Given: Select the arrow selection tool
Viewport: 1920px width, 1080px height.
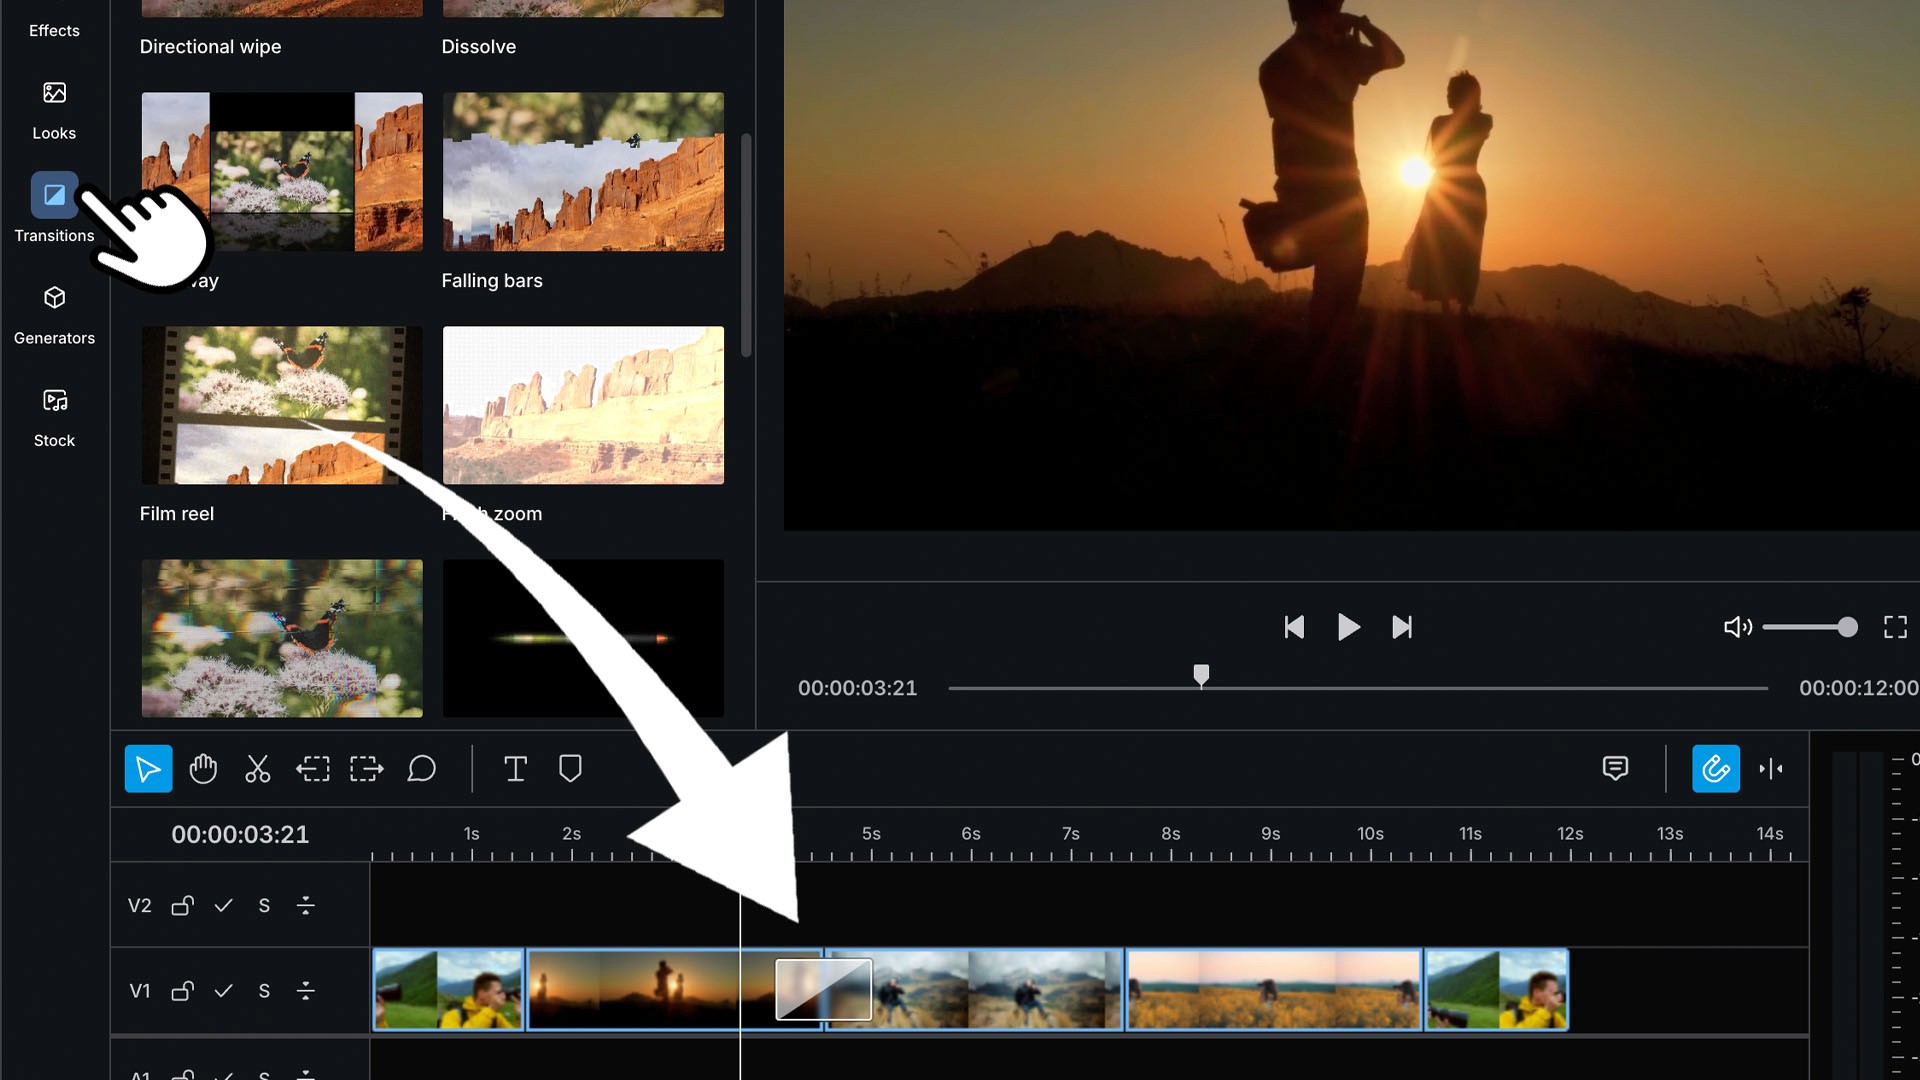Looking at the screenshot, I should pos(148,769).
